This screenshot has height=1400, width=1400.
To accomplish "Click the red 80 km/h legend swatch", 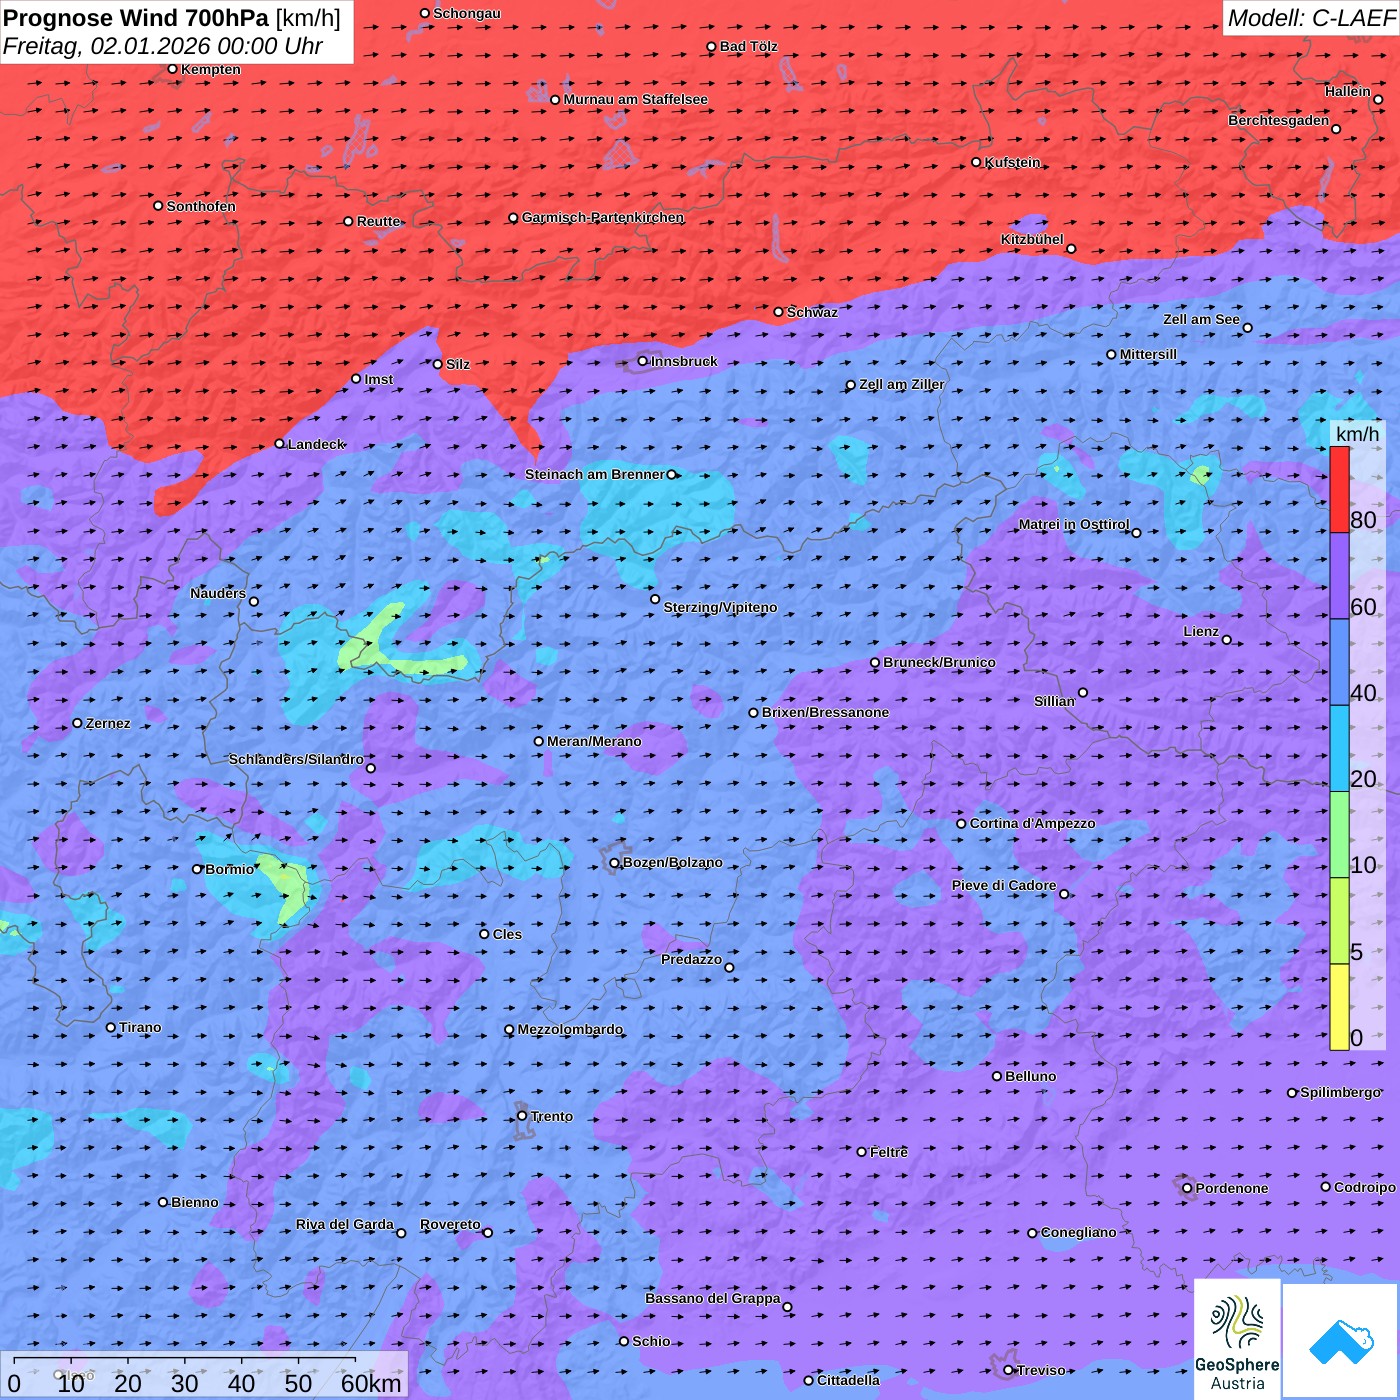I will (1339, 489).
